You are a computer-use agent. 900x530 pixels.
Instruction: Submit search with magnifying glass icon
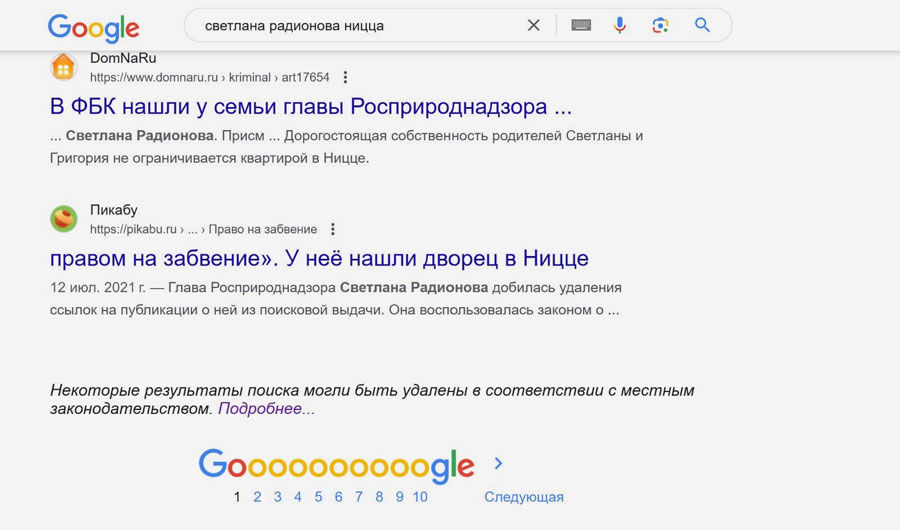click(702, 25)
